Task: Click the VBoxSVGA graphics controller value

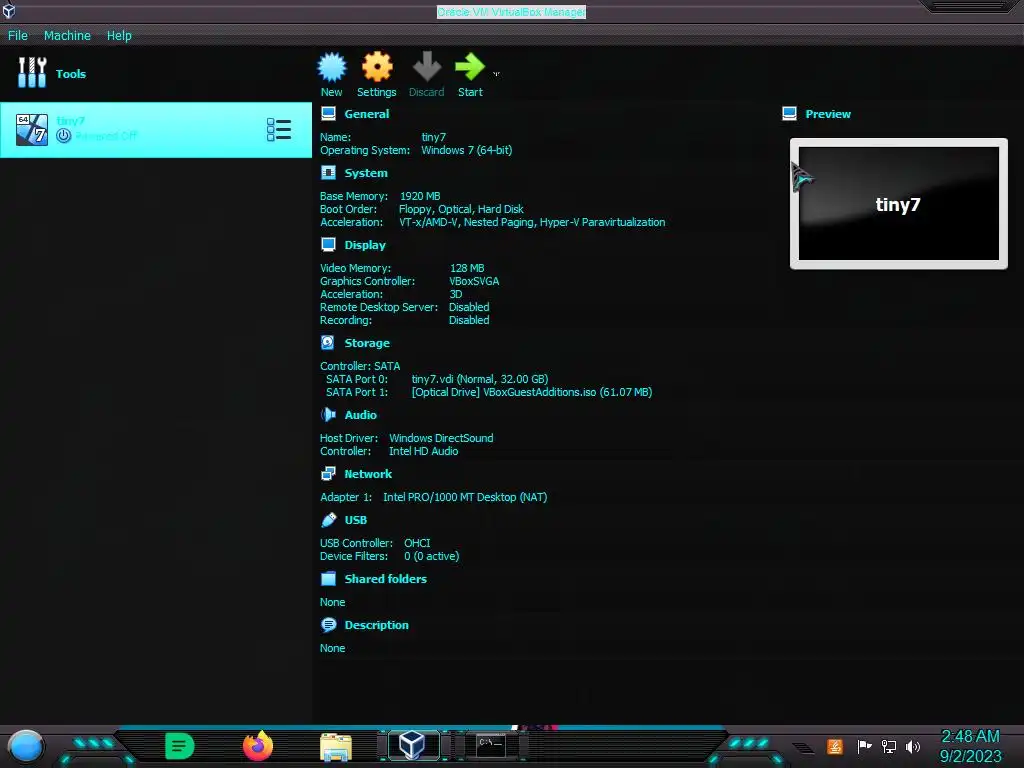Action: coord(474,281)
